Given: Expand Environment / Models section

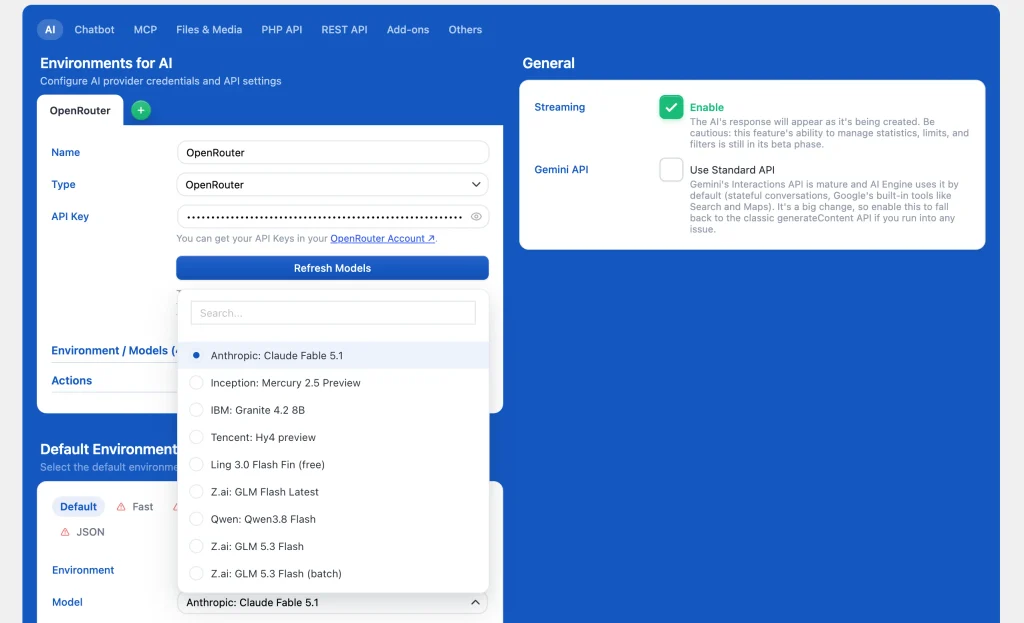Looking at the screenshot, I should point(114,351).
